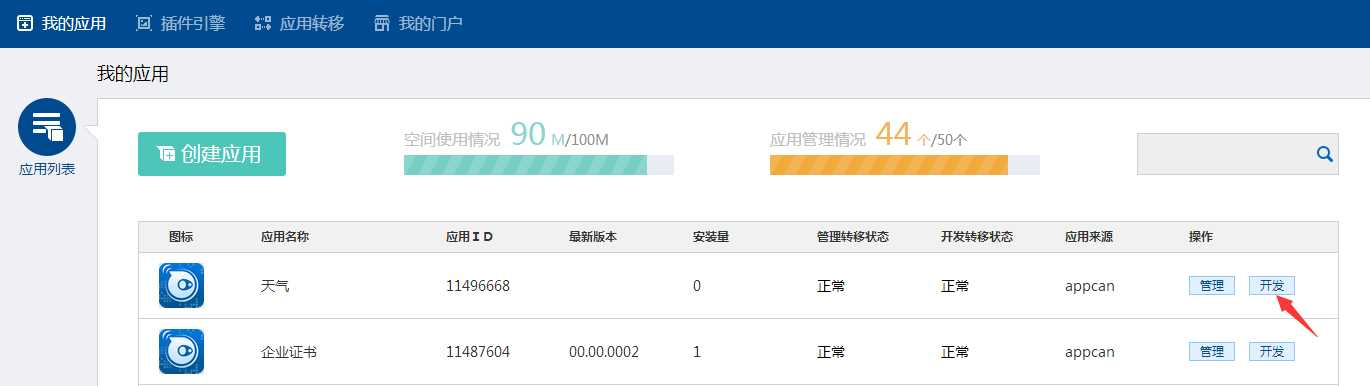The height and width of the screenshot is (386, 1370).
Task: Click app ID 11496668
Action: [x=478, y=286]
